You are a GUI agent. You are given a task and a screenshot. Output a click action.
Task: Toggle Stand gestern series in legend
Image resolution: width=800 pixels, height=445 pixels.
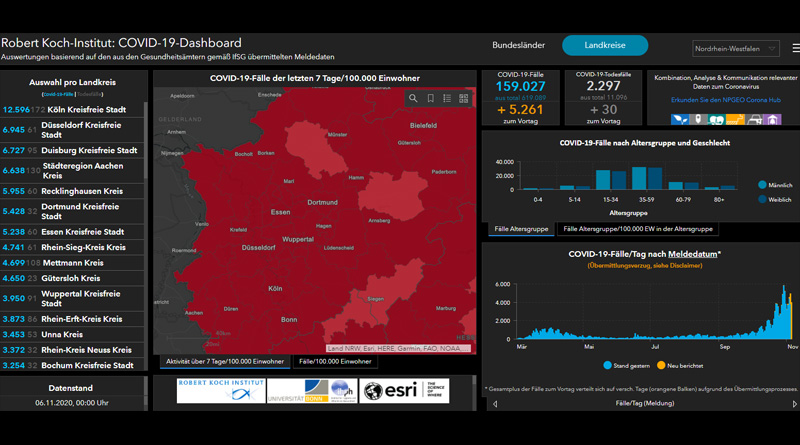click(x=627, y=365)
